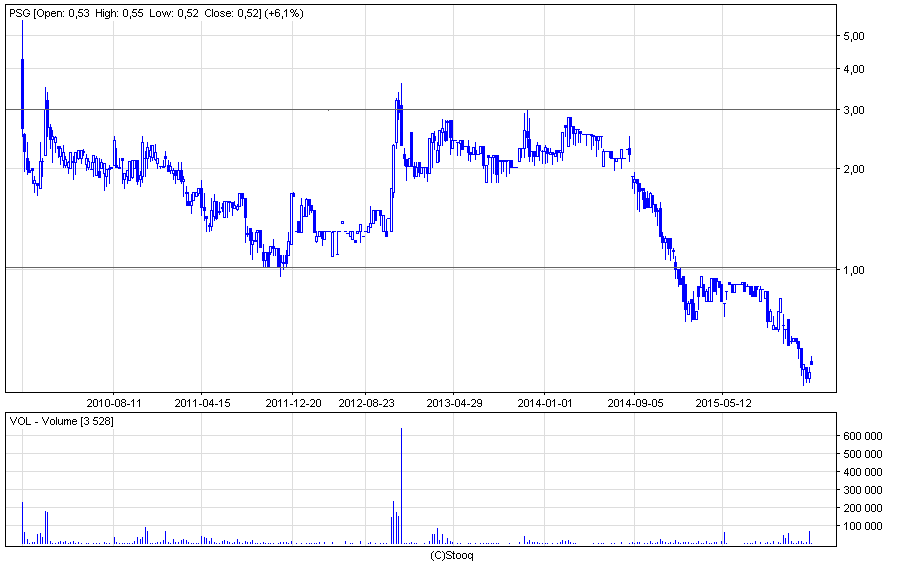
Task: Click the 100 000 volume axis label
Action: [862, 526]
